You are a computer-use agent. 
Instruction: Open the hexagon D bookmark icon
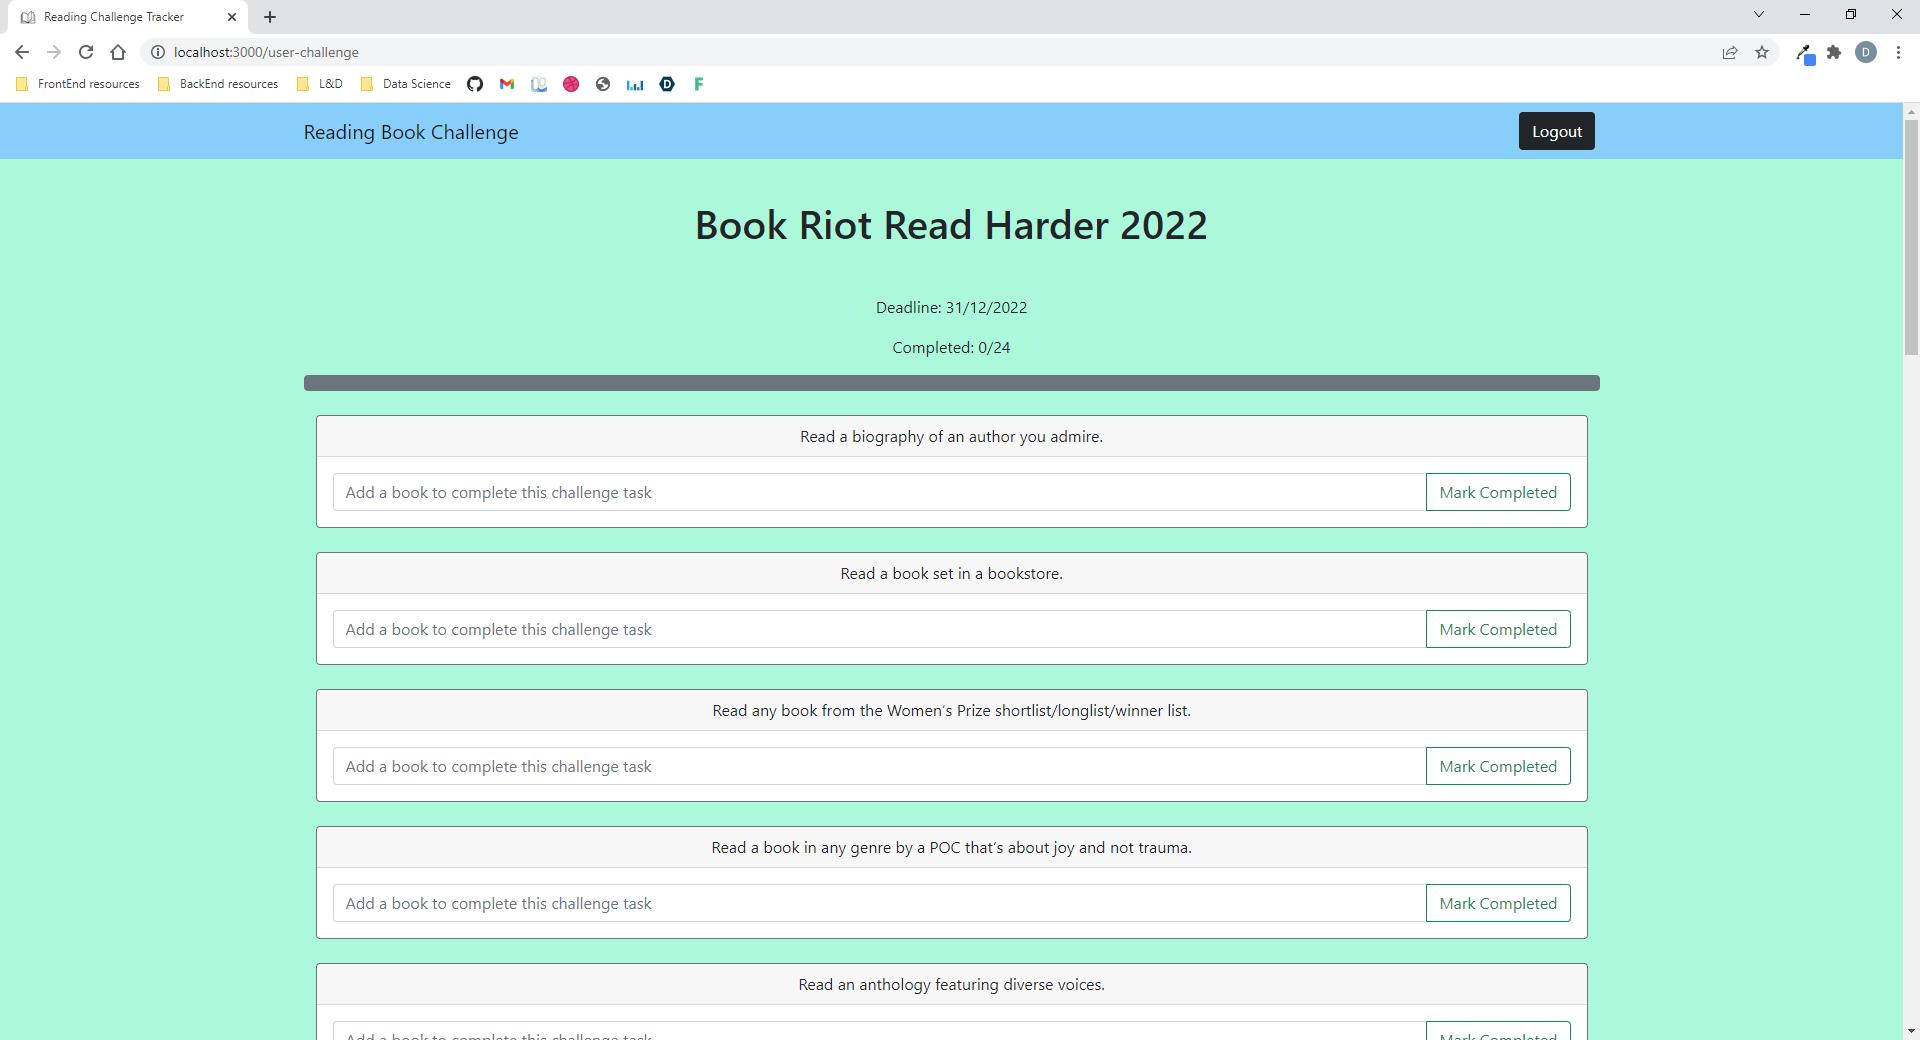point(667,84)
